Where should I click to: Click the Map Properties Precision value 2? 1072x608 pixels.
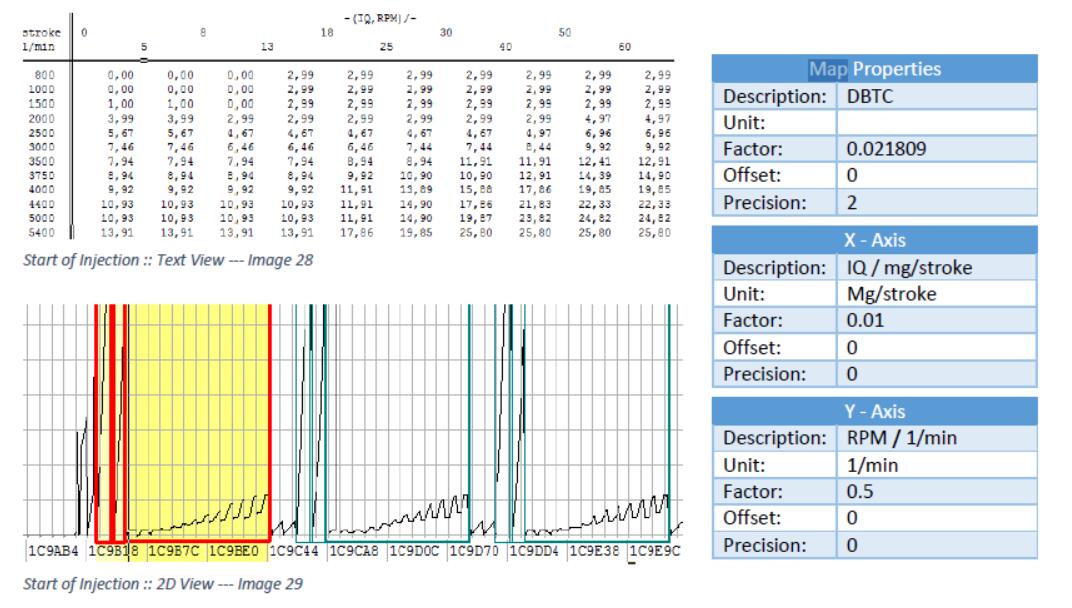tap(937, 202)
